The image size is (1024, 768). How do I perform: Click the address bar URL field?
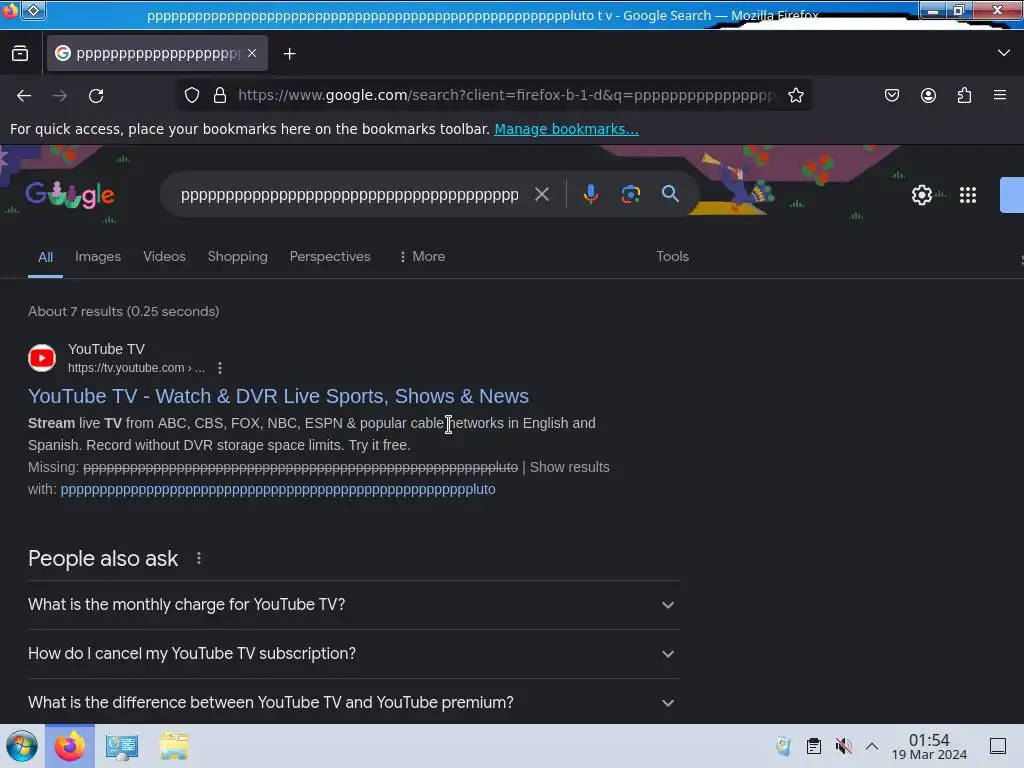pyautogui.click(x=507, y=95)
